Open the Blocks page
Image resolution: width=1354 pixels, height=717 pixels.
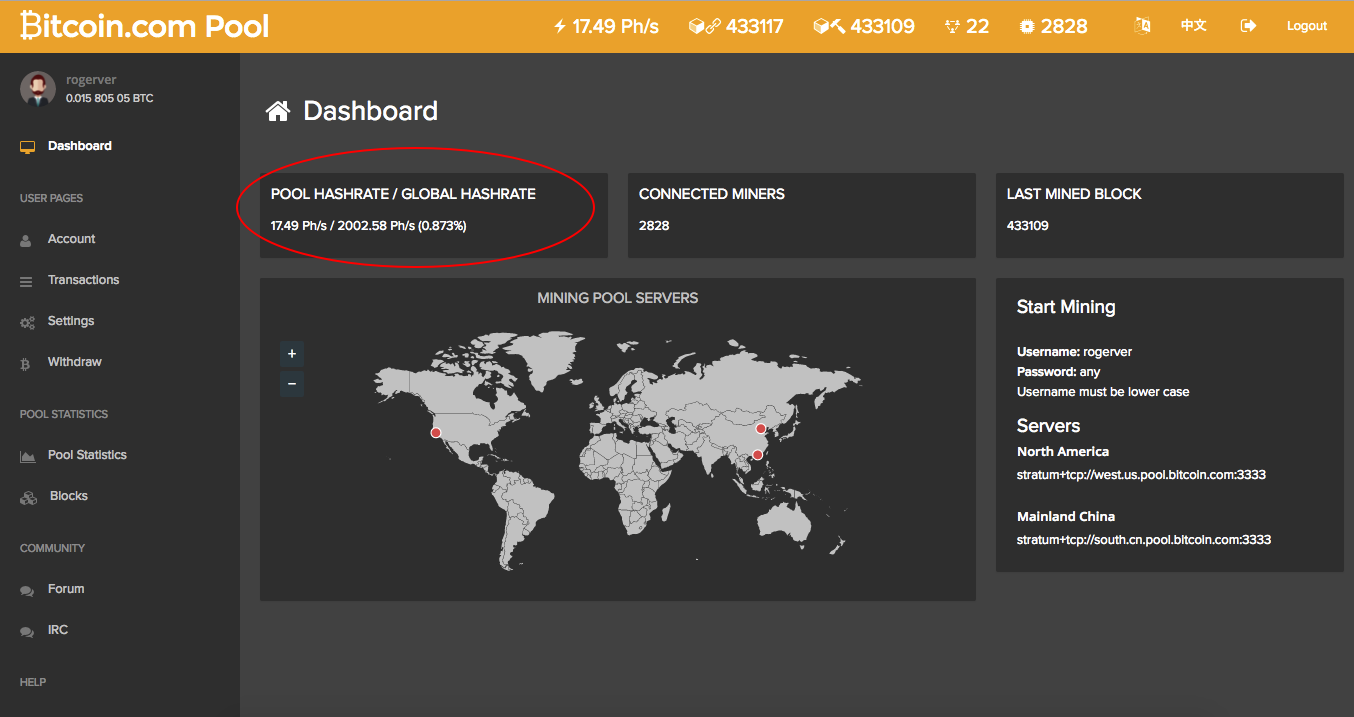pos(69,496)
